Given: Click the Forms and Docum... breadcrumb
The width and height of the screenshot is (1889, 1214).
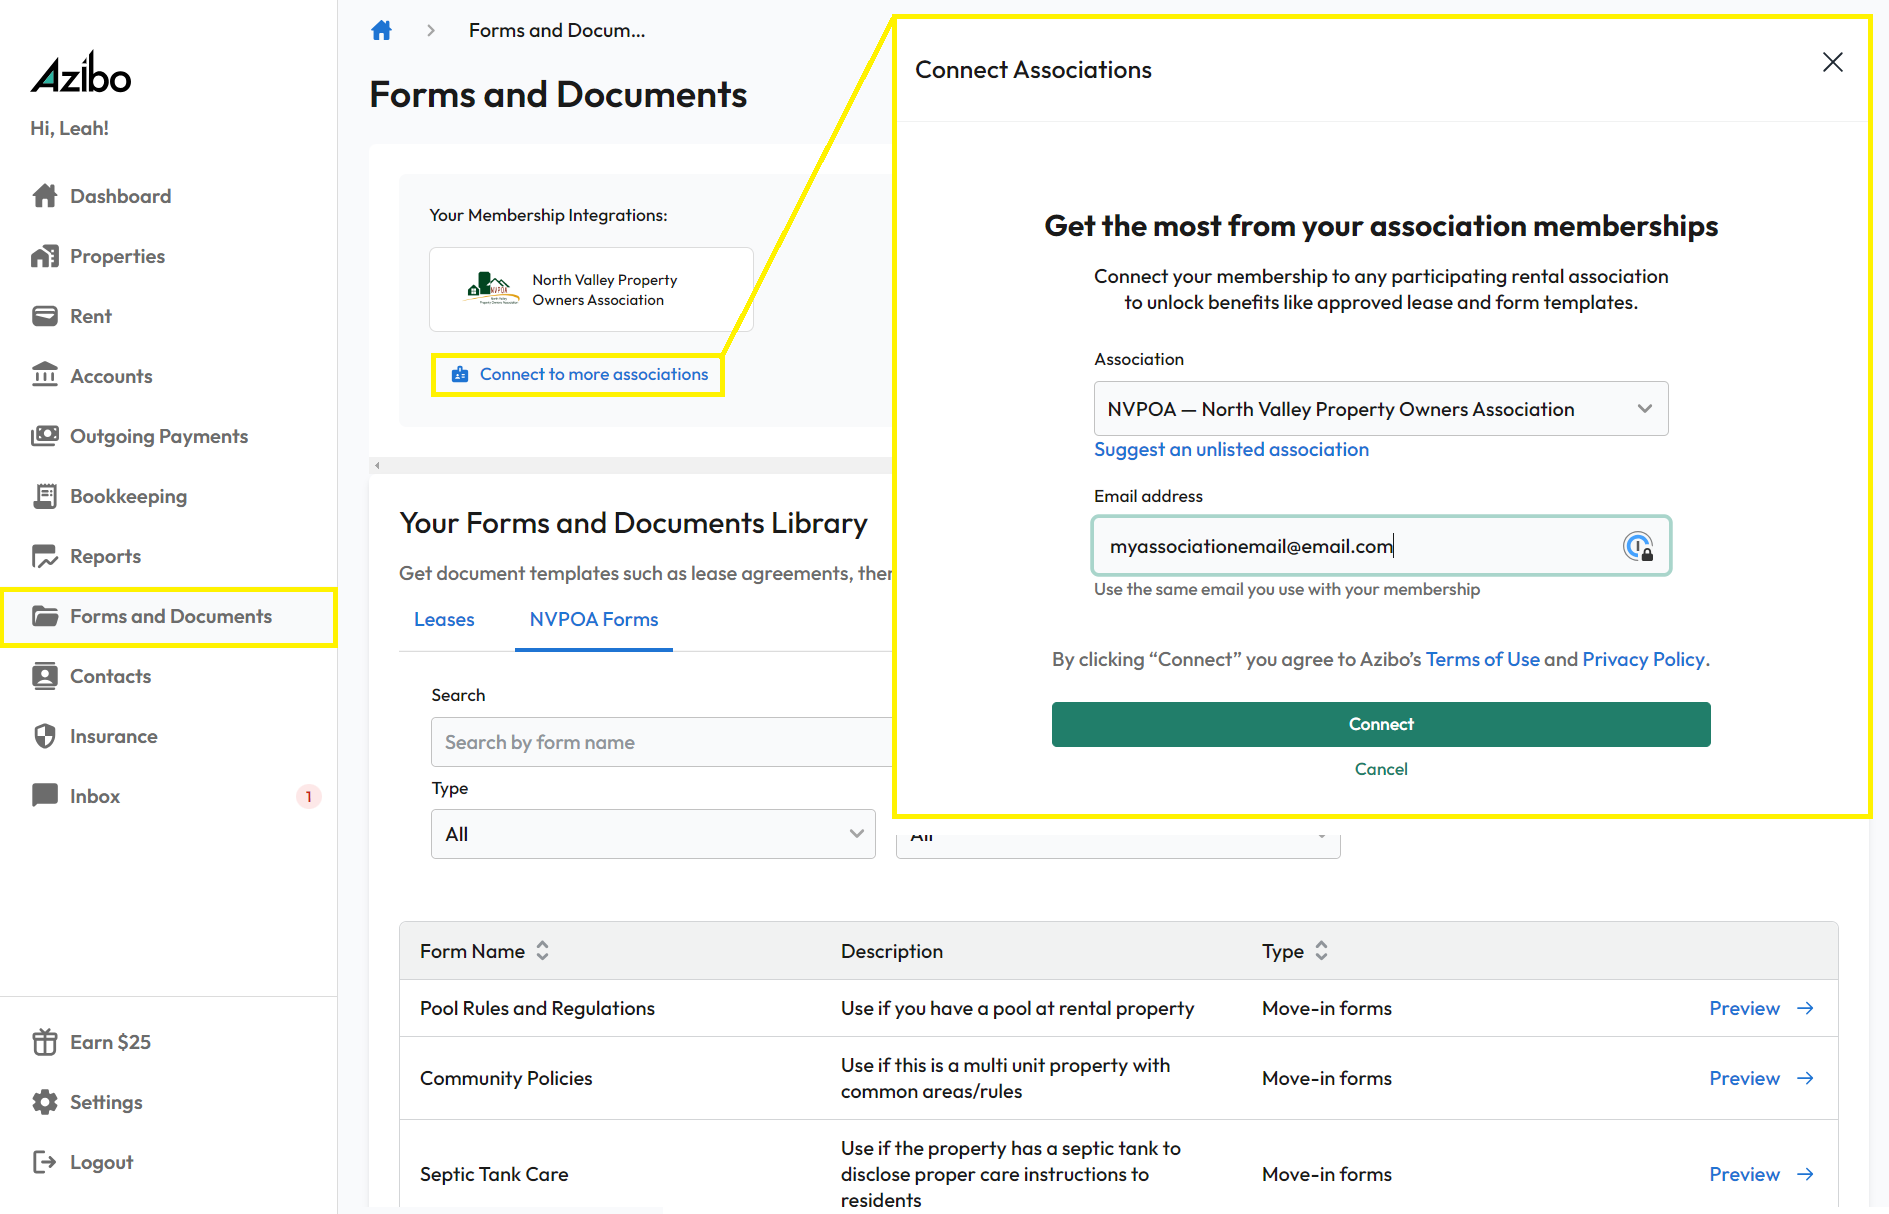Looking at the screenshot, I should [x=557, y=30].
